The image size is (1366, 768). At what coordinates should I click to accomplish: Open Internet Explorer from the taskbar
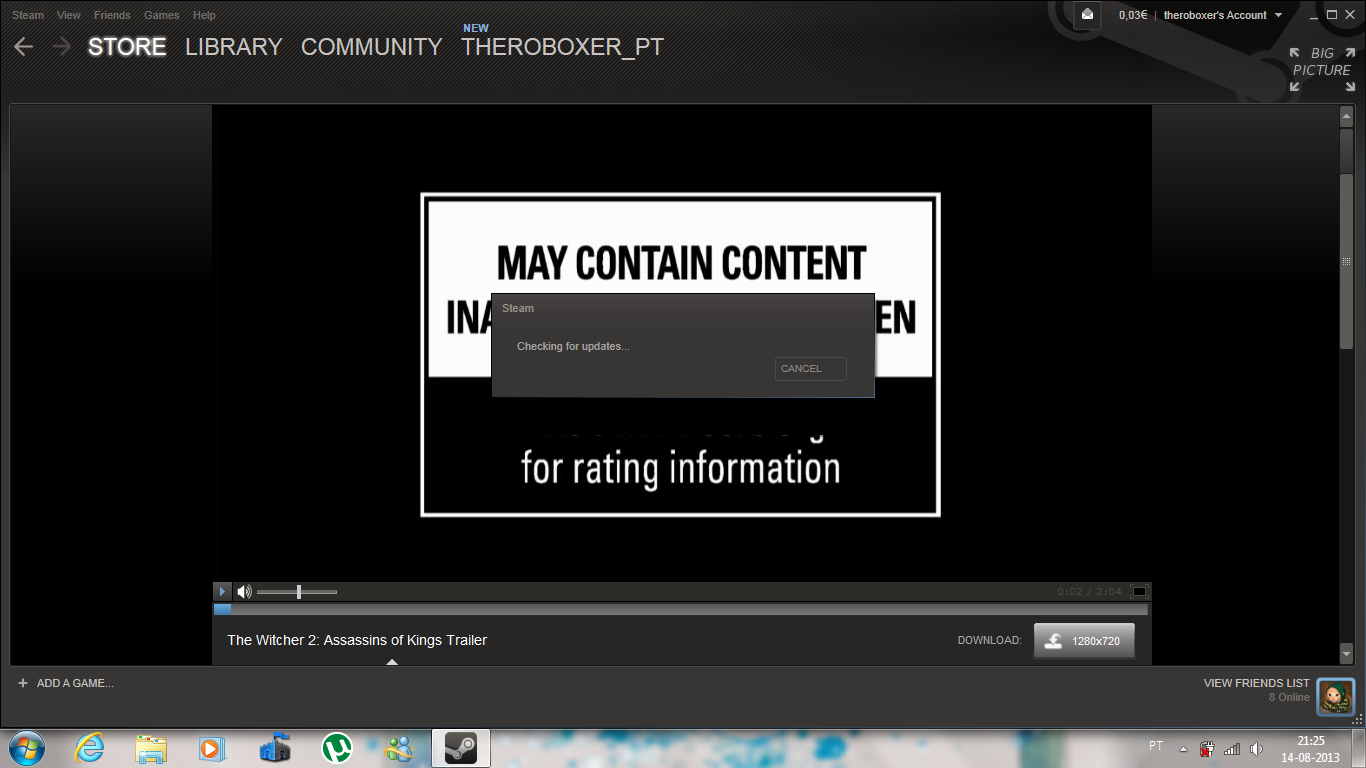click(90, 748)
